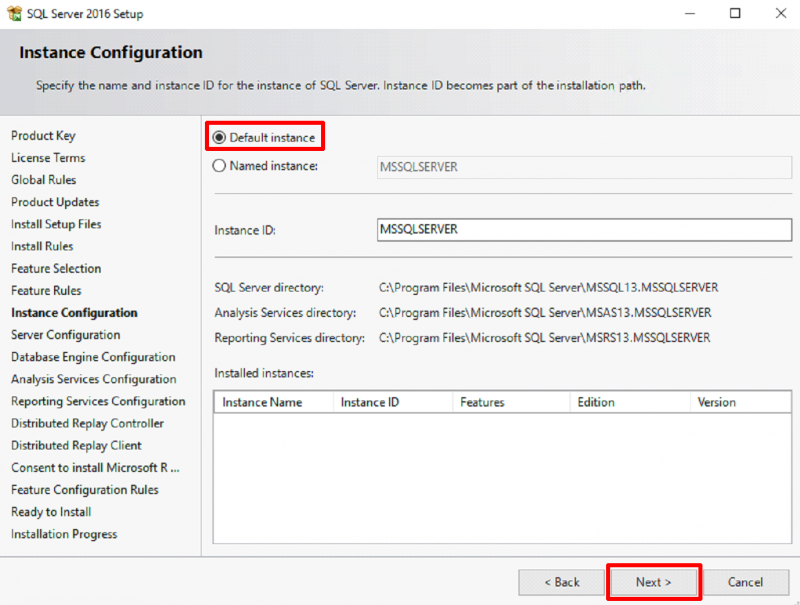Open Analysis Services Configuration step
The height and width of the screenshot is (605, 800).
[x=93, y=379]
